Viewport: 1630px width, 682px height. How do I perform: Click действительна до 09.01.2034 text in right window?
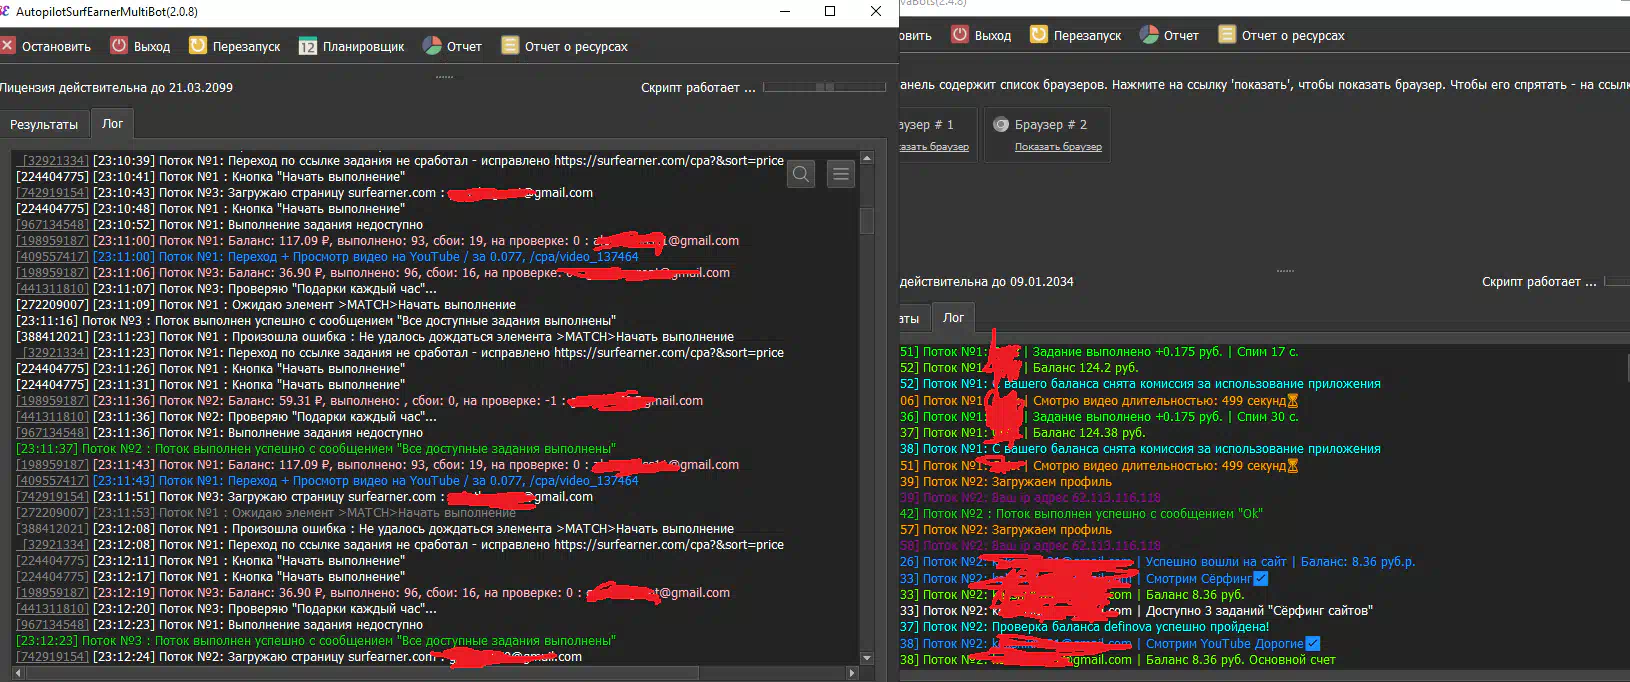pyautogui.click(x=987, y=282)
